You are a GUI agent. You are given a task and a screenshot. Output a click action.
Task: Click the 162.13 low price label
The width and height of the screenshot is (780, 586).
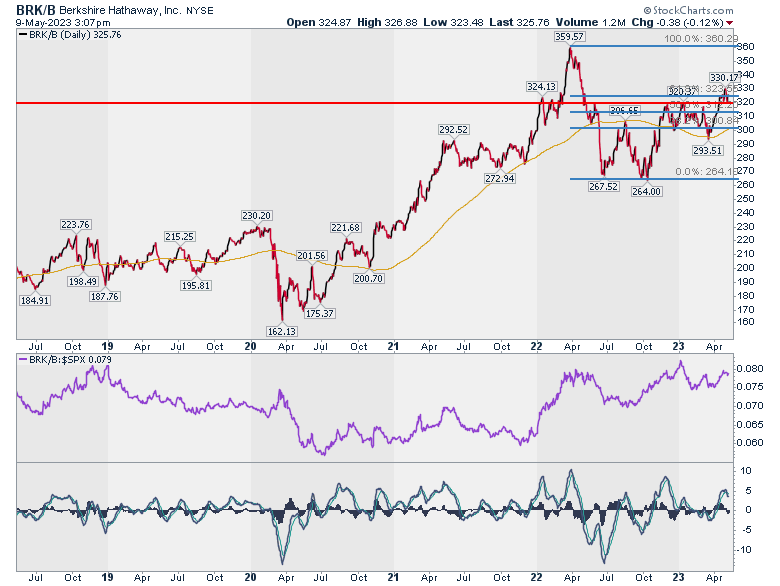[282, 331]
